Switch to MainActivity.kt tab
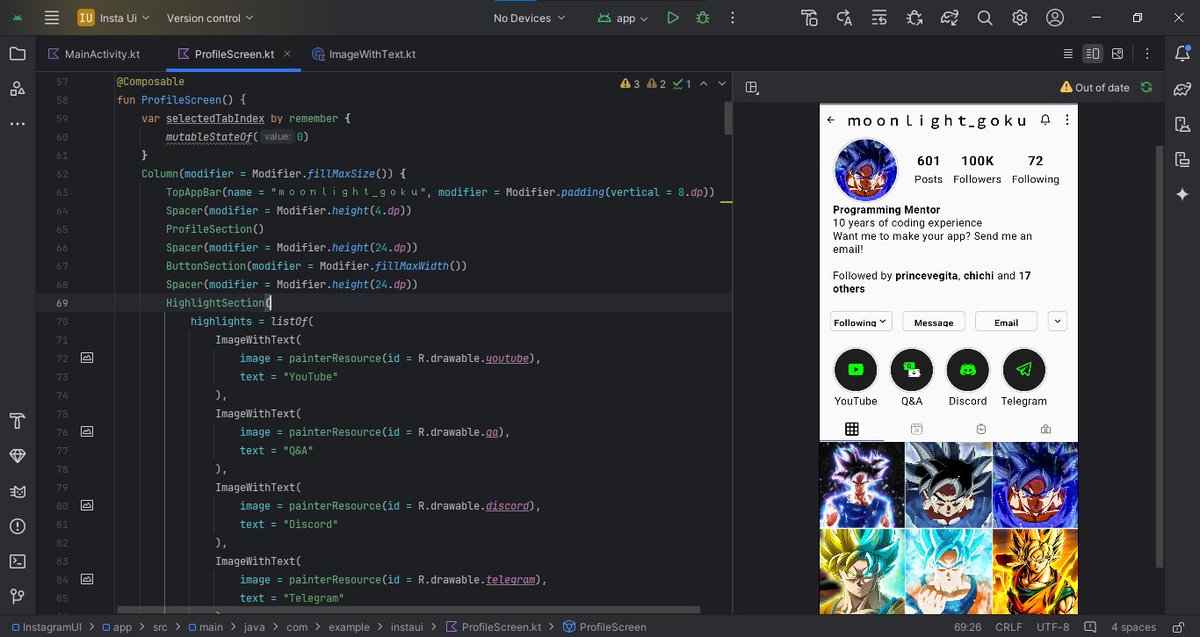The image size is (1200, 637). [x=93, y=54]
